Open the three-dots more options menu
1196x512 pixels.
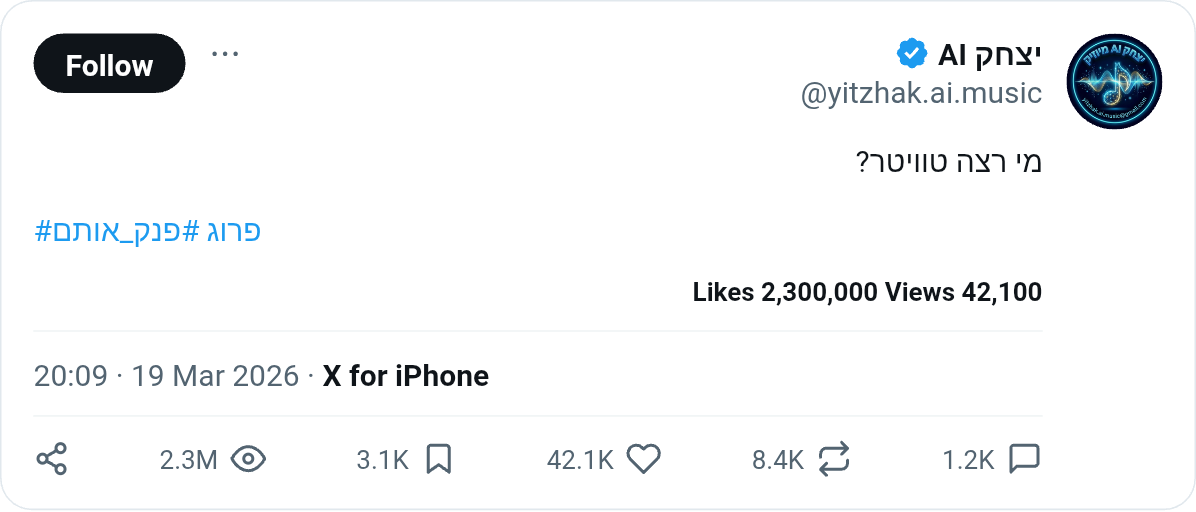225,54
